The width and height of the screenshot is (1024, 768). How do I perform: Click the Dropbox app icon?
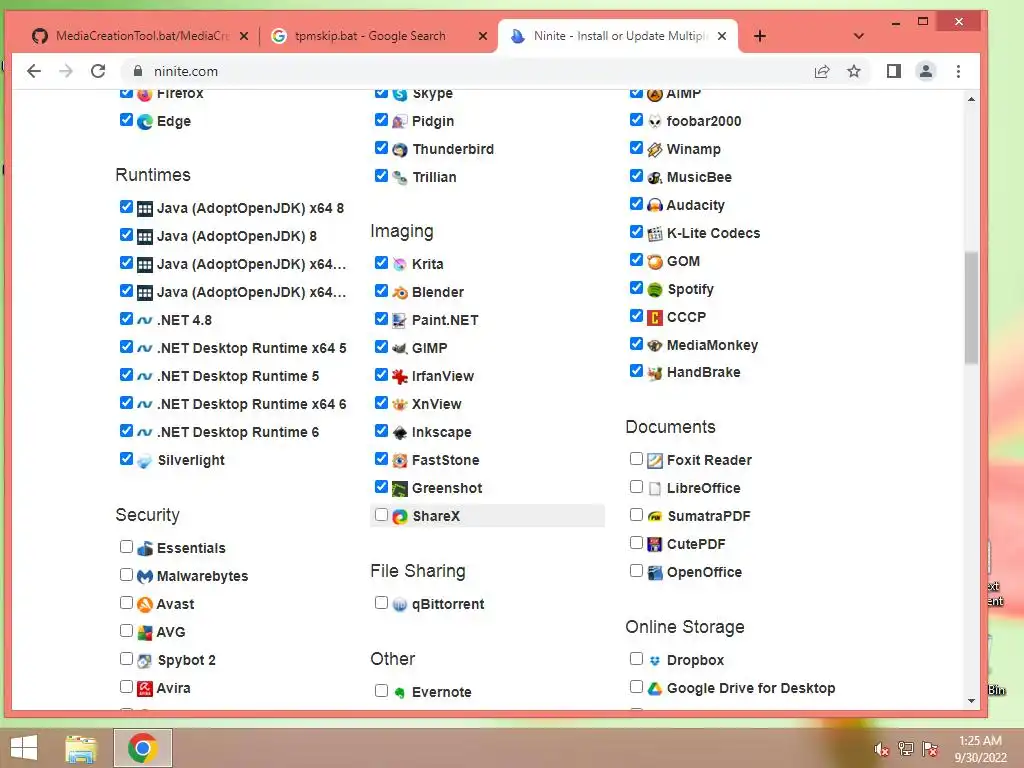[x=654, y=661]
